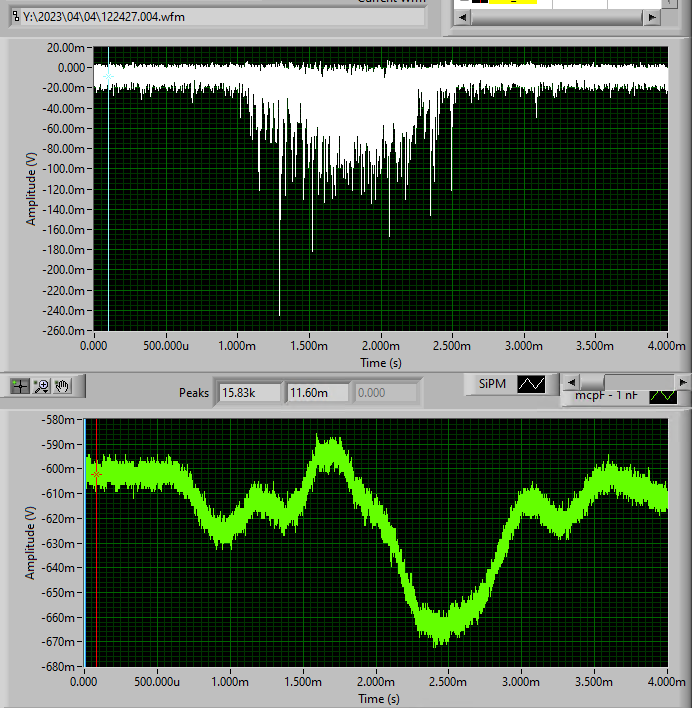Click upper graph Y-axis label 20.00m
Screen dimensions: 692x708
[65, 48]
